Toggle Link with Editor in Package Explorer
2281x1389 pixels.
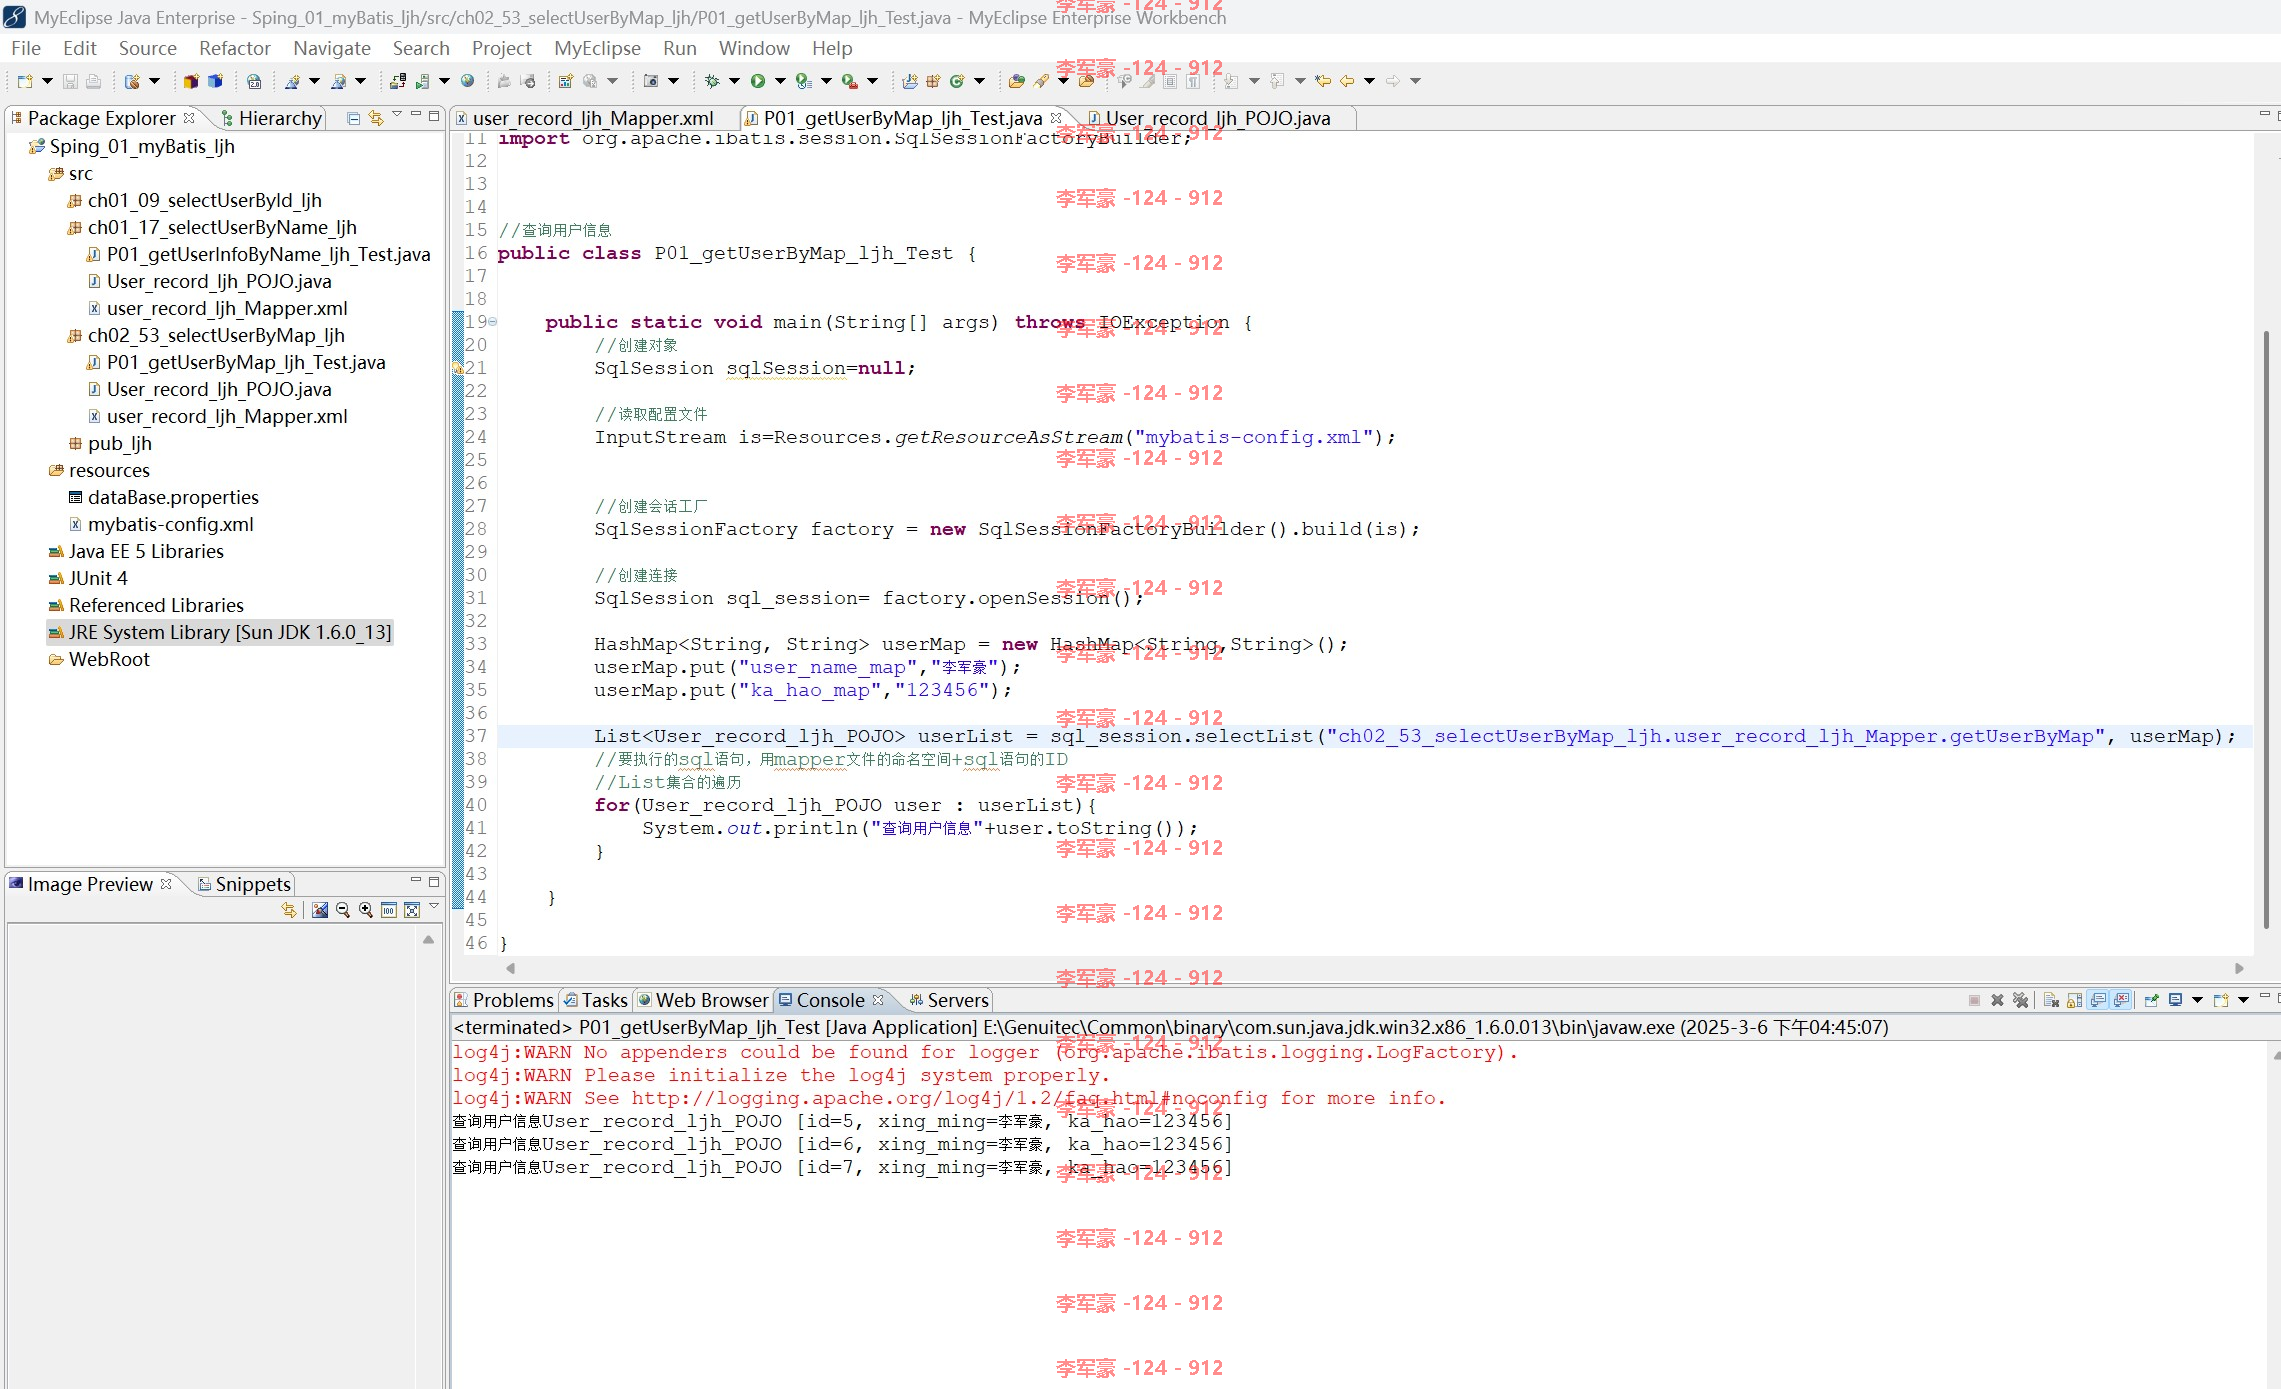[376, 118]
